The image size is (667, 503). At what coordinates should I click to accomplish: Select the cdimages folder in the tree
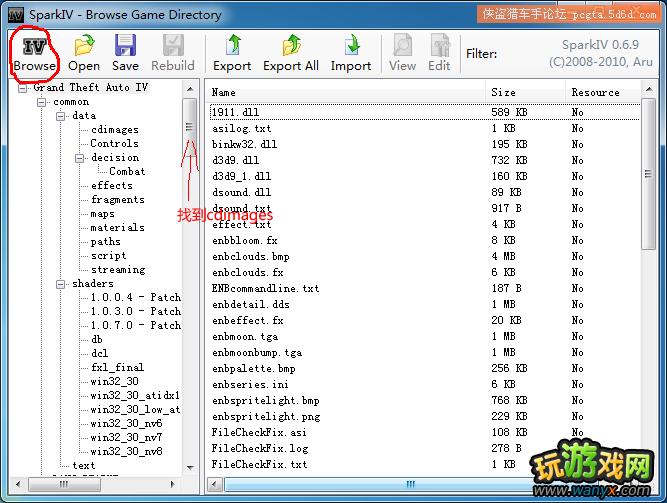click(114, 130)
